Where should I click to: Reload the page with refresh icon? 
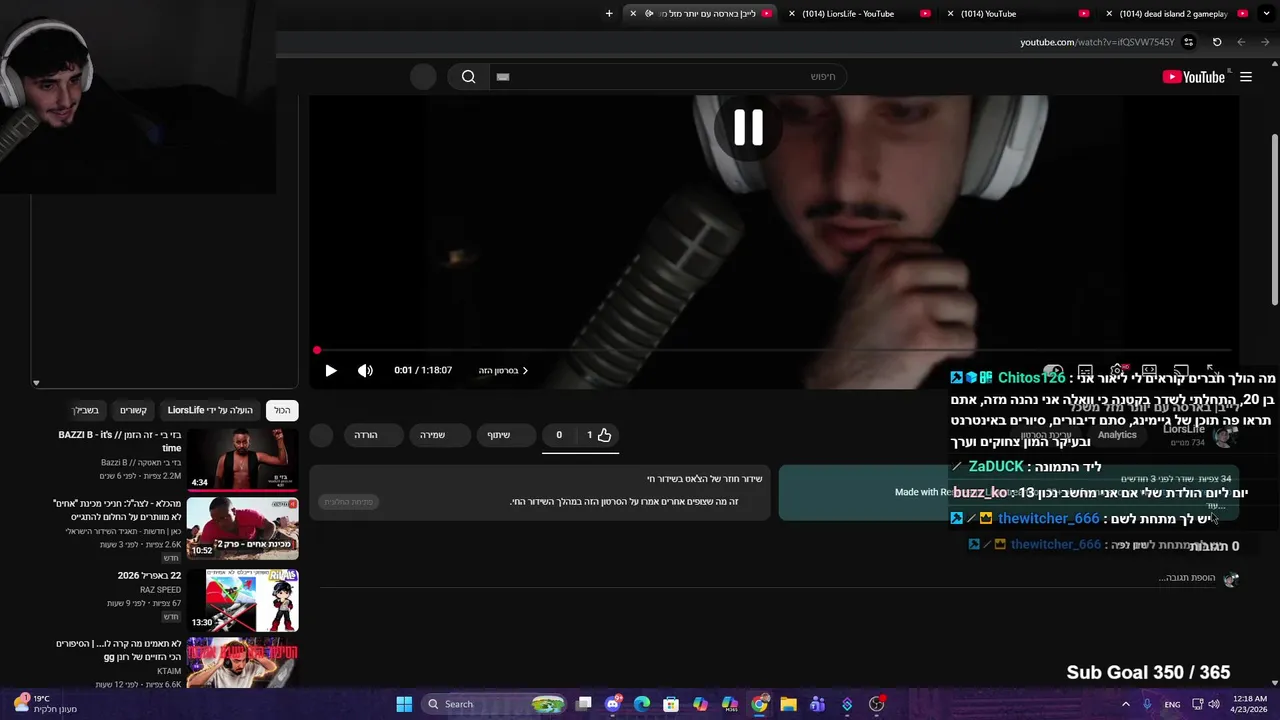(x=1217, y=42)
